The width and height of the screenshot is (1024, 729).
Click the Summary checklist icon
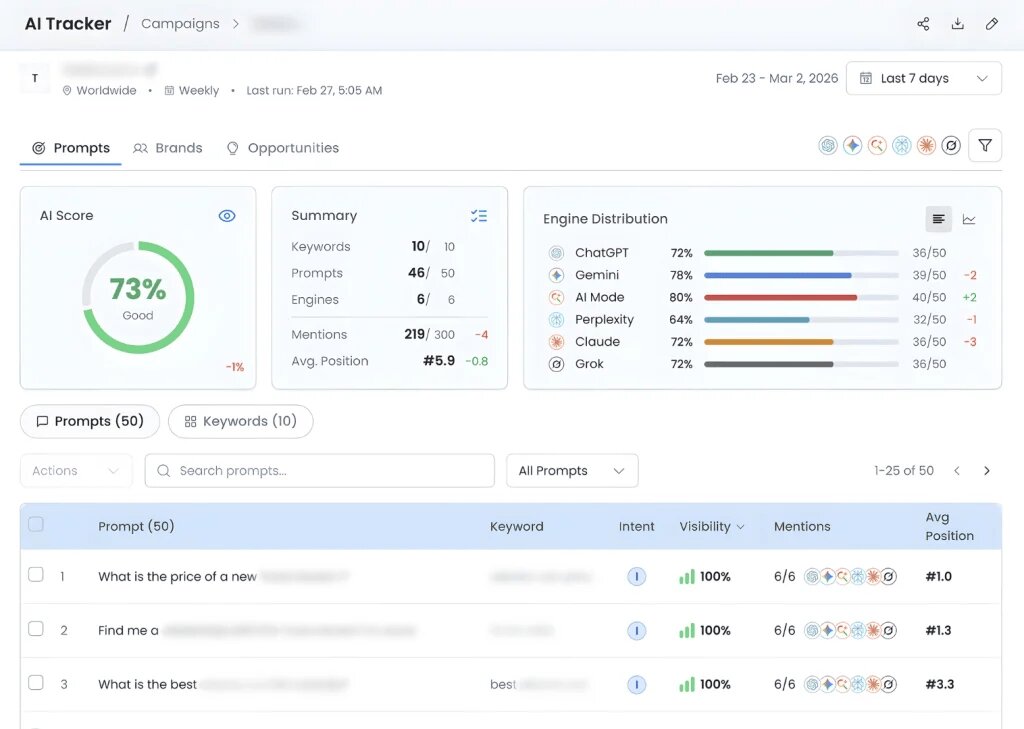[479, 216]
